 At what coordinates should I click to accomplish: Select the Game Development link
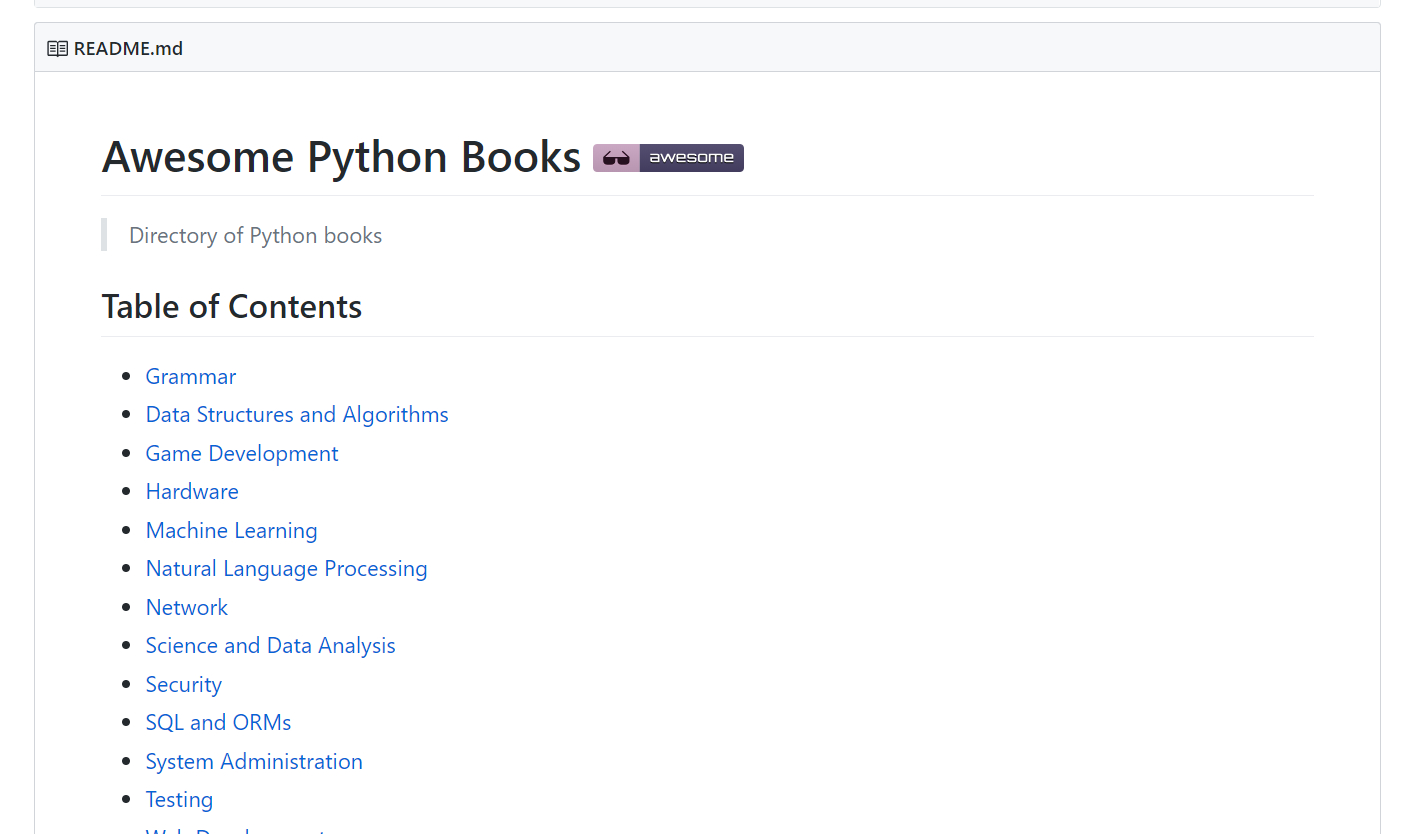pos(241,454)
